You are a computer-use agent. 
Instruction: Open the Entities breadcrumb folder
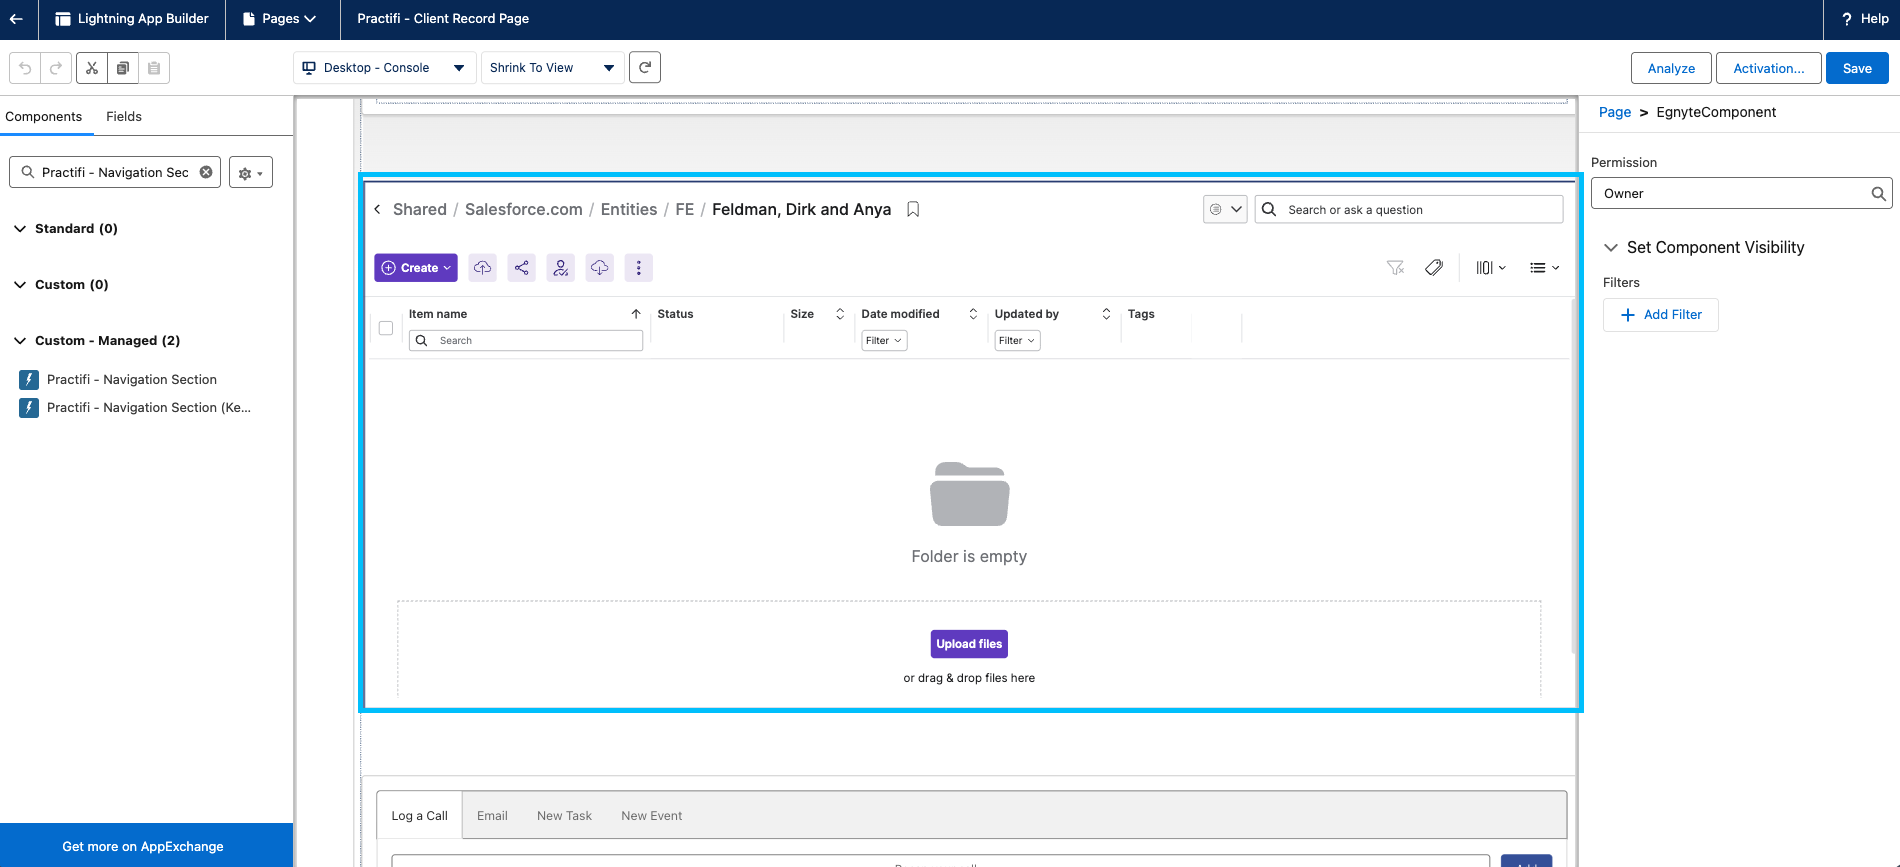pyautogui.click(x=629, y=210)
